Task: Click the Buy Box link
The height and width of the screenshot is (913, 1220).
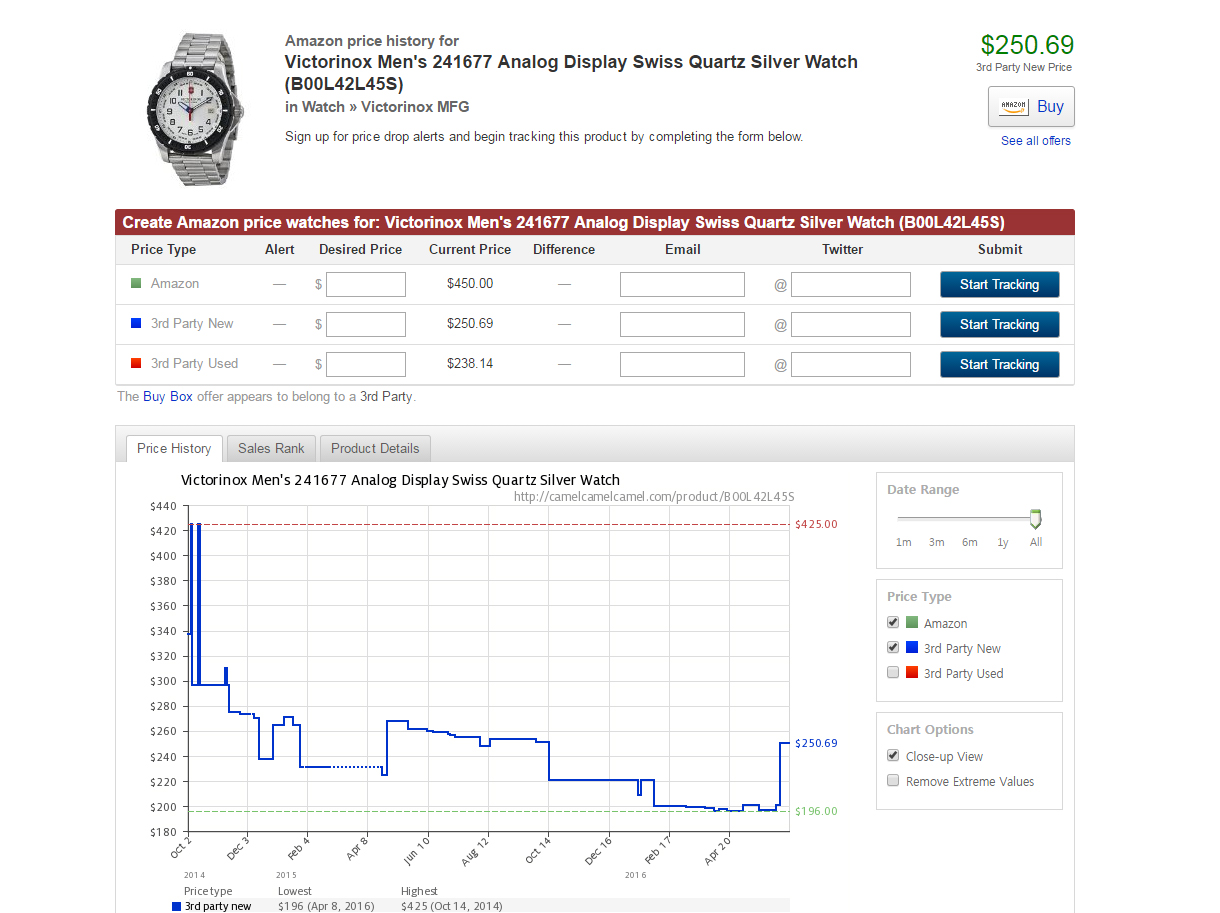Action: tap(168, 396)
